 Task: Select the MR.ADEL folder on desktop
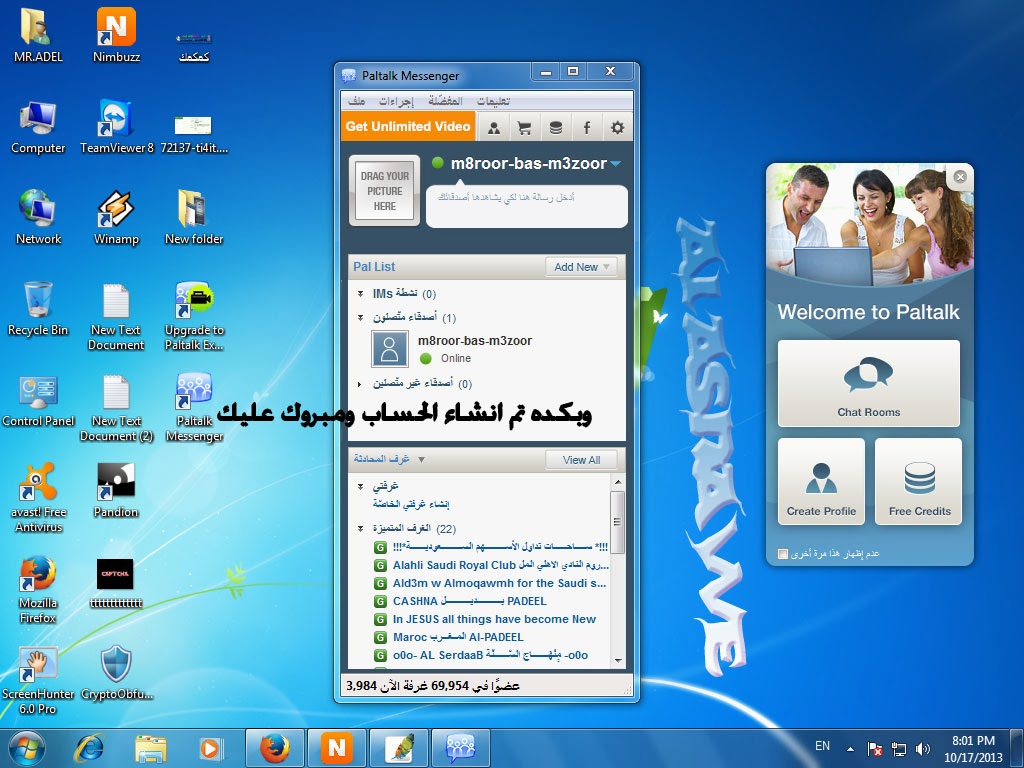point(38,35)
